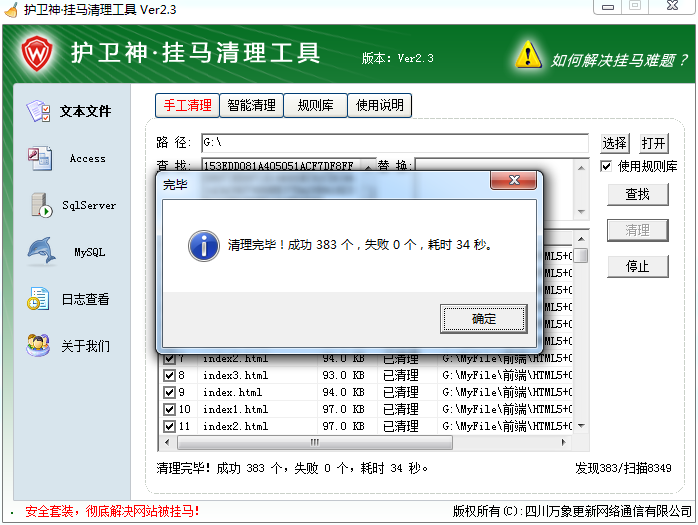Uncheck row 8 index3.html checkbox
The height and width of the screenshot is (525, 698).
click(169, 376)
